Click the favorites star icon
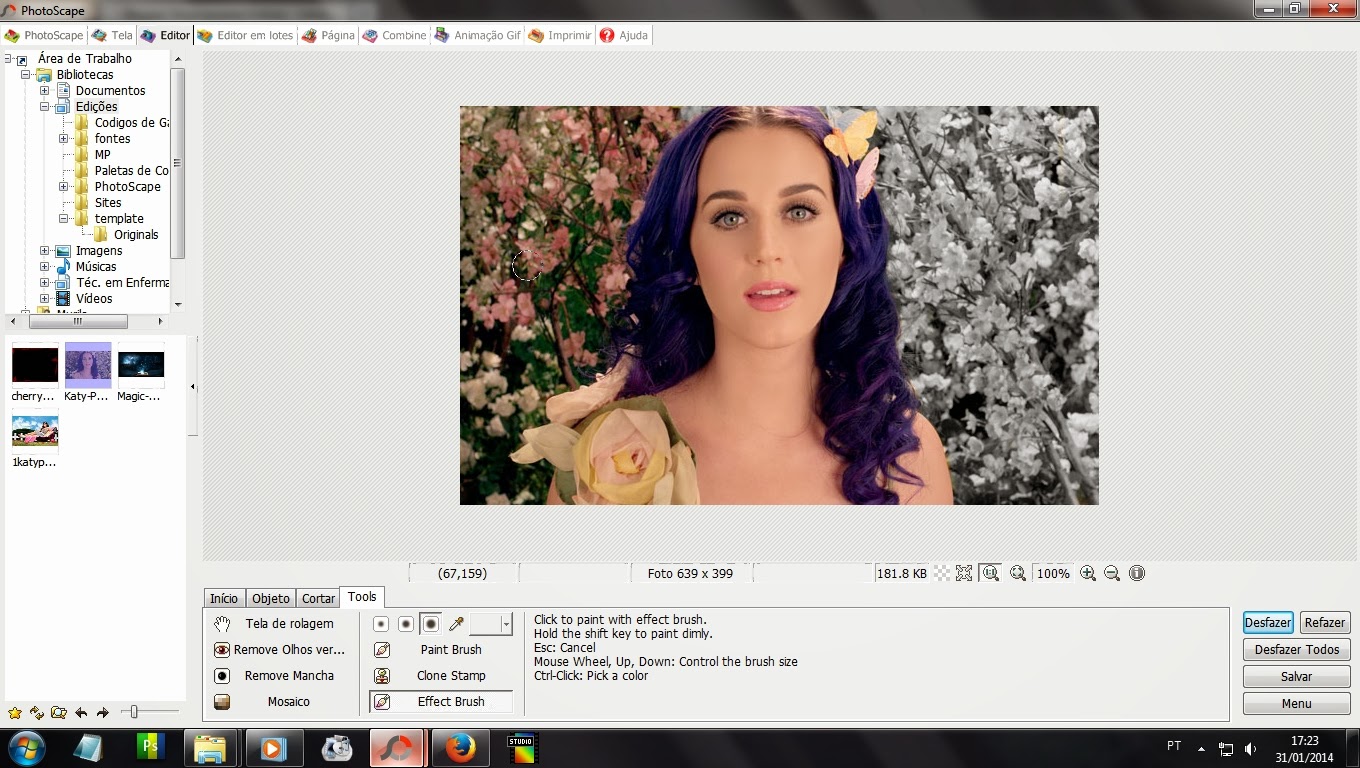The height and width of the screenshot is (768, 1360). coord(15,713)
